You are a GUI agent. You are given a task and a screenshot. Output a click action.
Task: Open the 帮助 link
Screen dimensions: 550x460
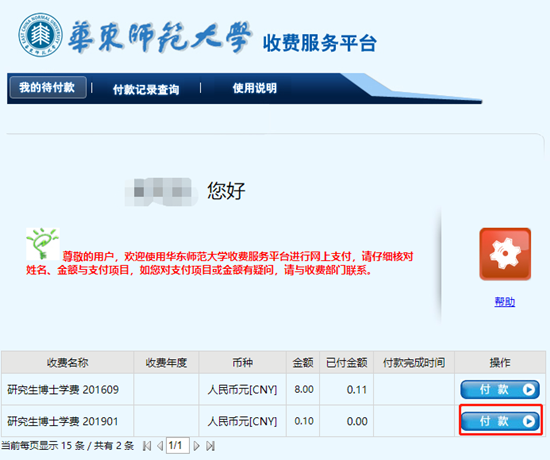tap(505, 302)
